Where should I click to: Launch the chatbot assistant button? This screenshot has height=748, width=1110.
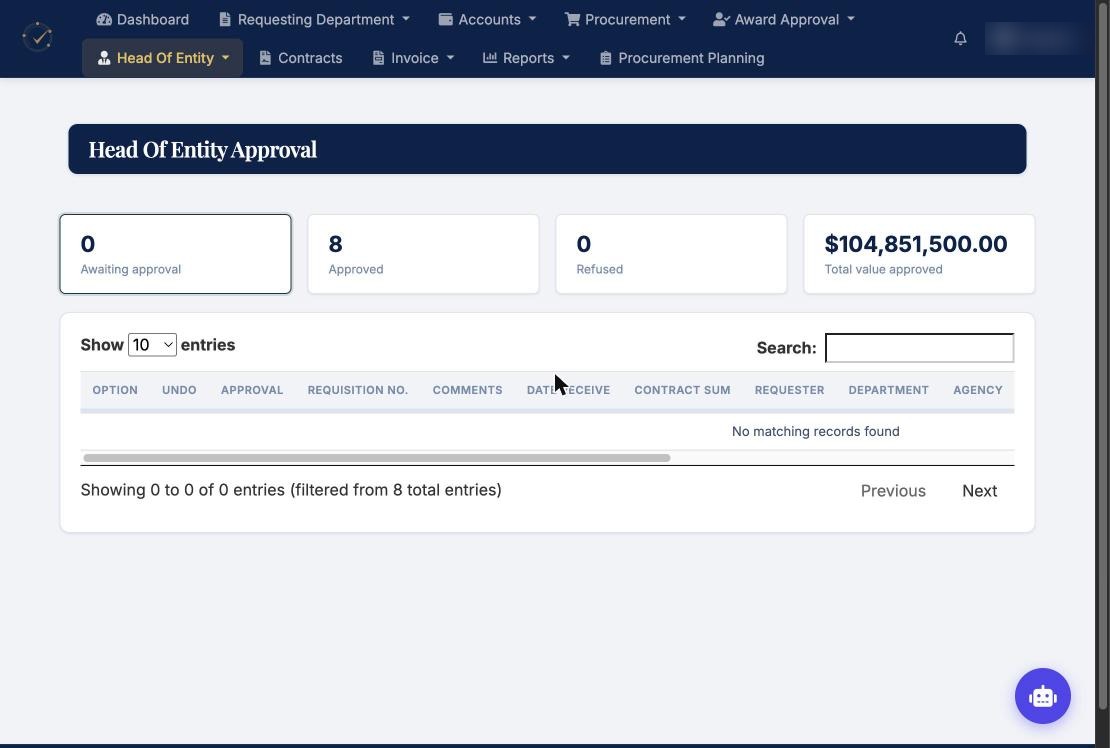pos(1042,696)
